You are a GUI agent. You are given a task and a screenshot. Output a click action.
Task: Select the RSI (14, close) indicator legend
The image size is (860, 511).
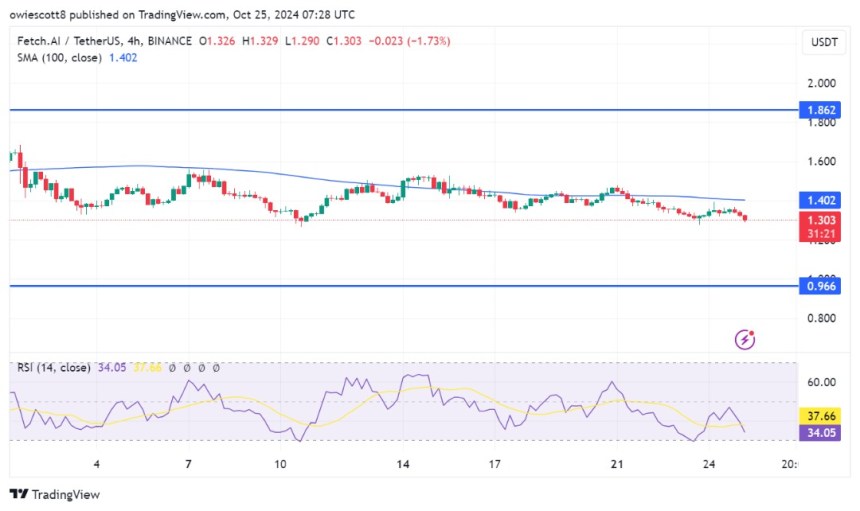coord(52,367)
